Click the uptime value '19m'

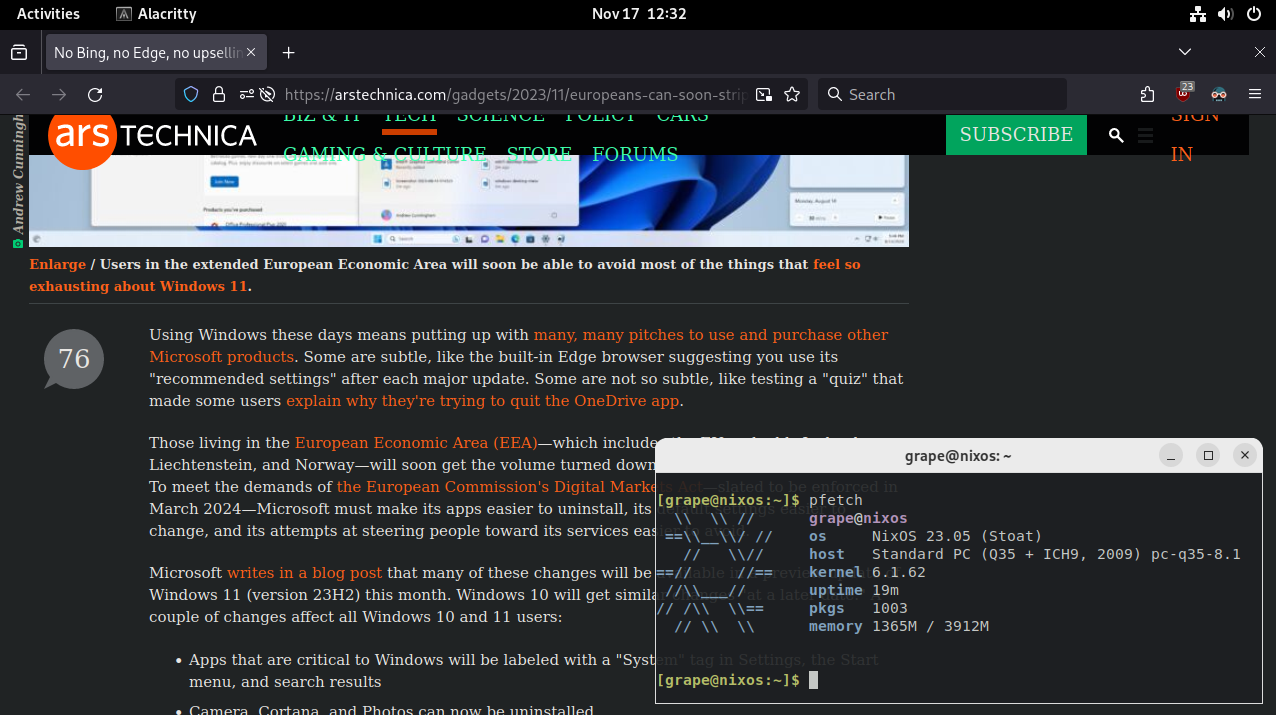[885, 590]
